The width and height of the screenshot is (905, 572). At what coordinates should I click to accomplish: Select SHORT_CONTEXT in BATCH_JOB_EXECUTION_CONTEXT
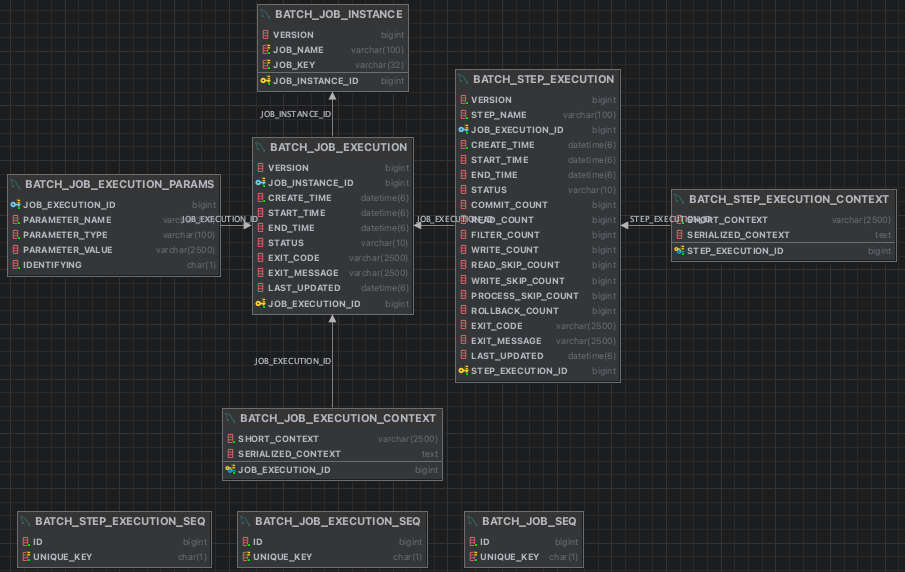(332, 439)
